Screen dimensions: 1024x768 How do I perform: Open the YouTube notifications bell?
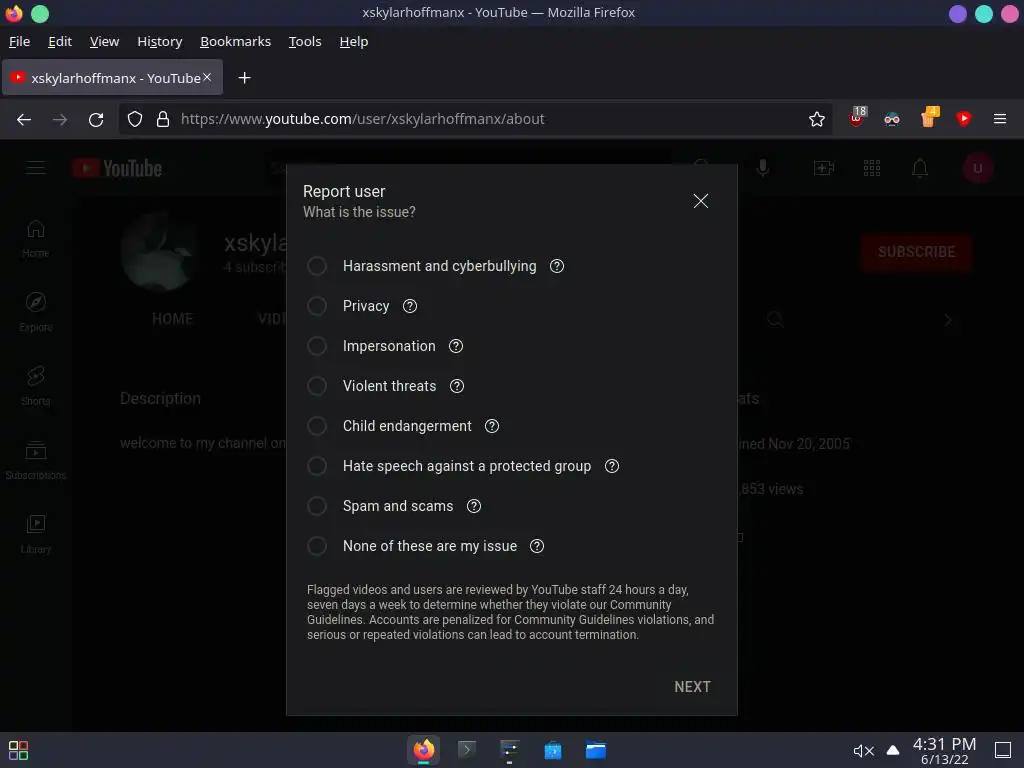[x=920, y=168]
